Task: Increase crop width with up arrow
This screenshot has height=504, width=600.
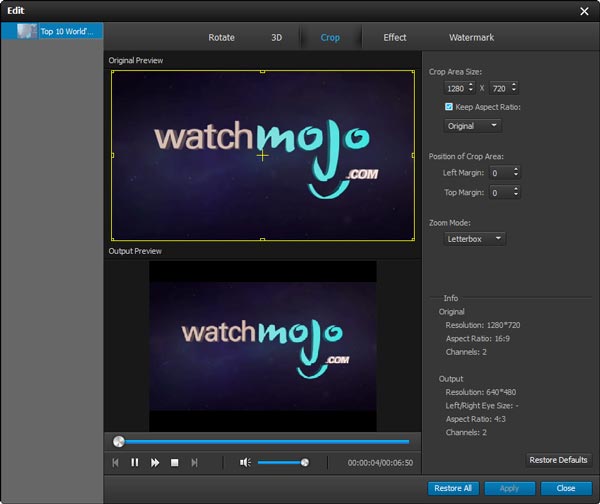Action: (x=471, y=85)
